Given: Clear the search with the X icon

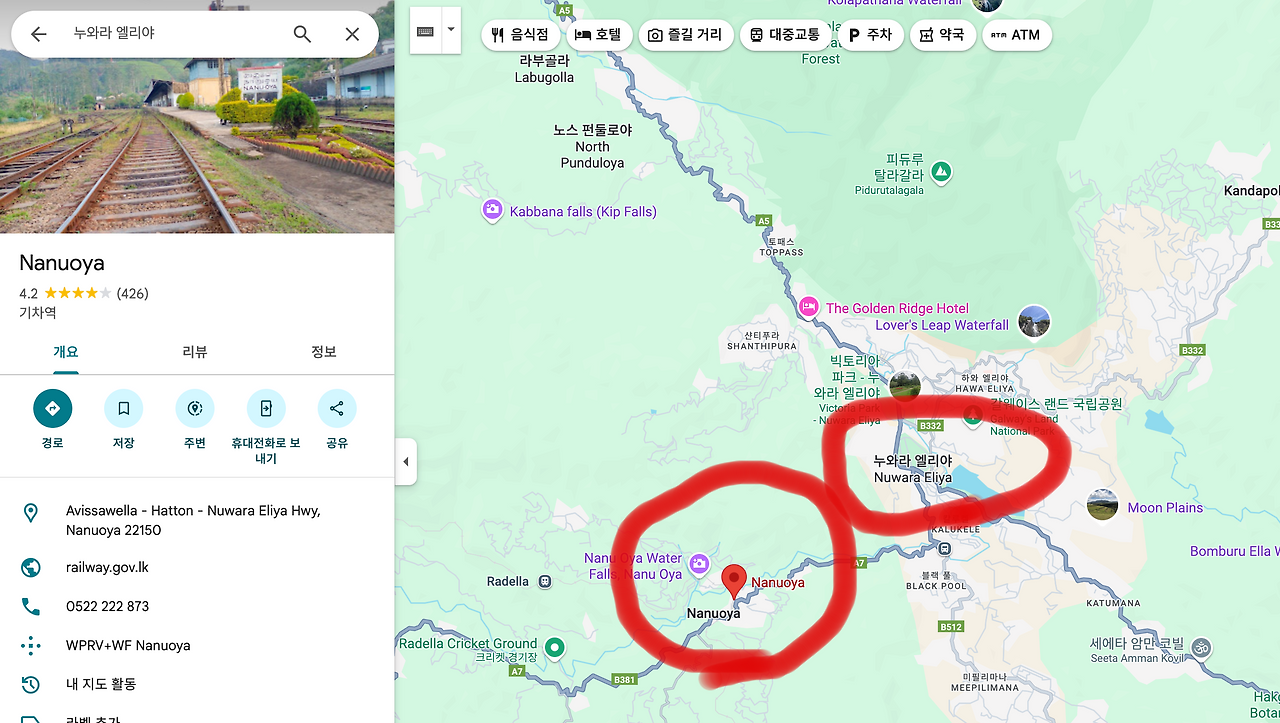Looking at the screenshot, I should click(352, 34).
